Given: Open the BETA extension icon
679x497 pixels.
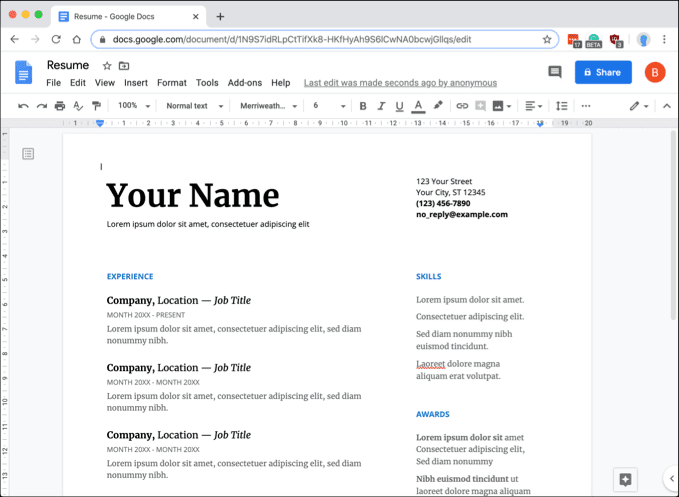Looking at the screenshot, I should 594,40.
